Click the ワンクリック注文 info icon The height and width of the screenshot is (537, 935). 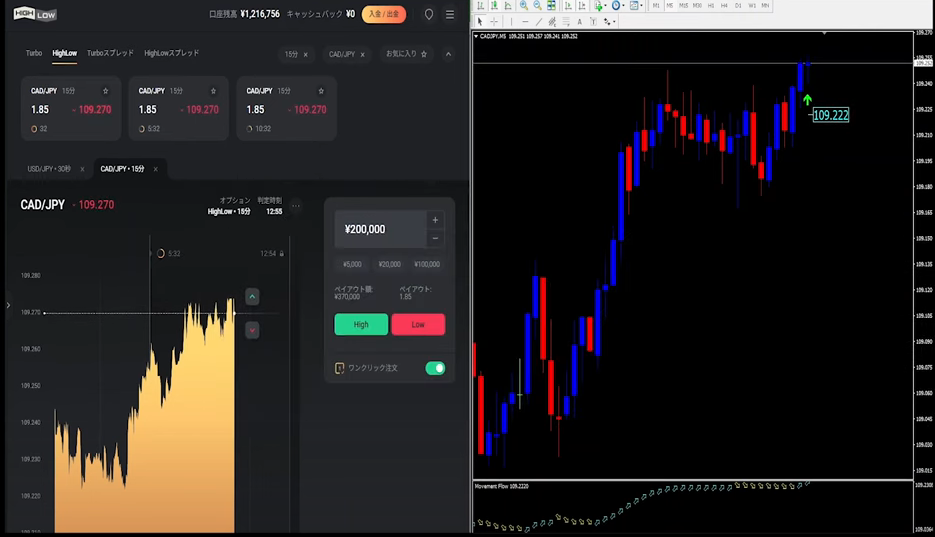[339, 368]
